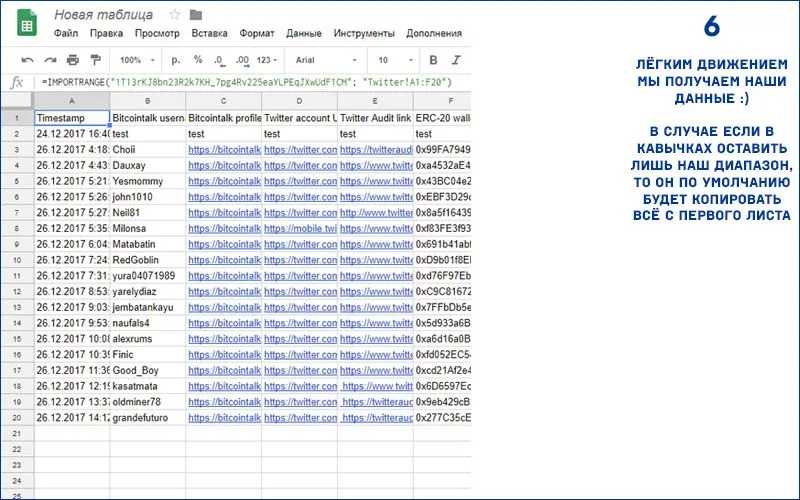Viewport: 800px width, 500px height.
Task: Select row 1 header
Action: [x=17, y=118]
